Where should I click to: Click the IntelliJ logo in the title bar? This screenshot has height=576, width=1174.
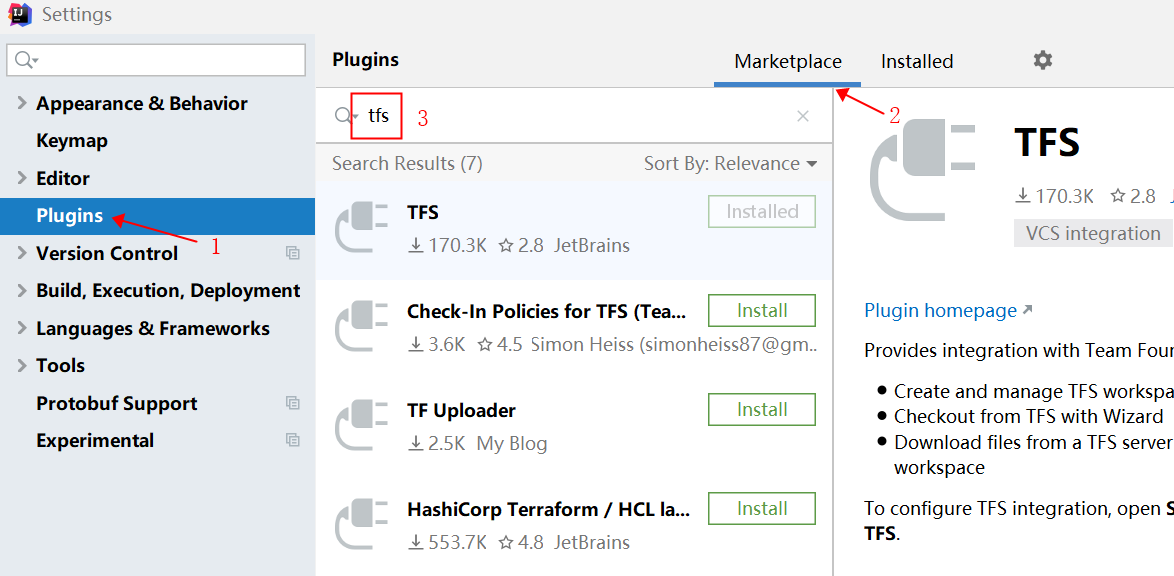(x=20, y=14)
